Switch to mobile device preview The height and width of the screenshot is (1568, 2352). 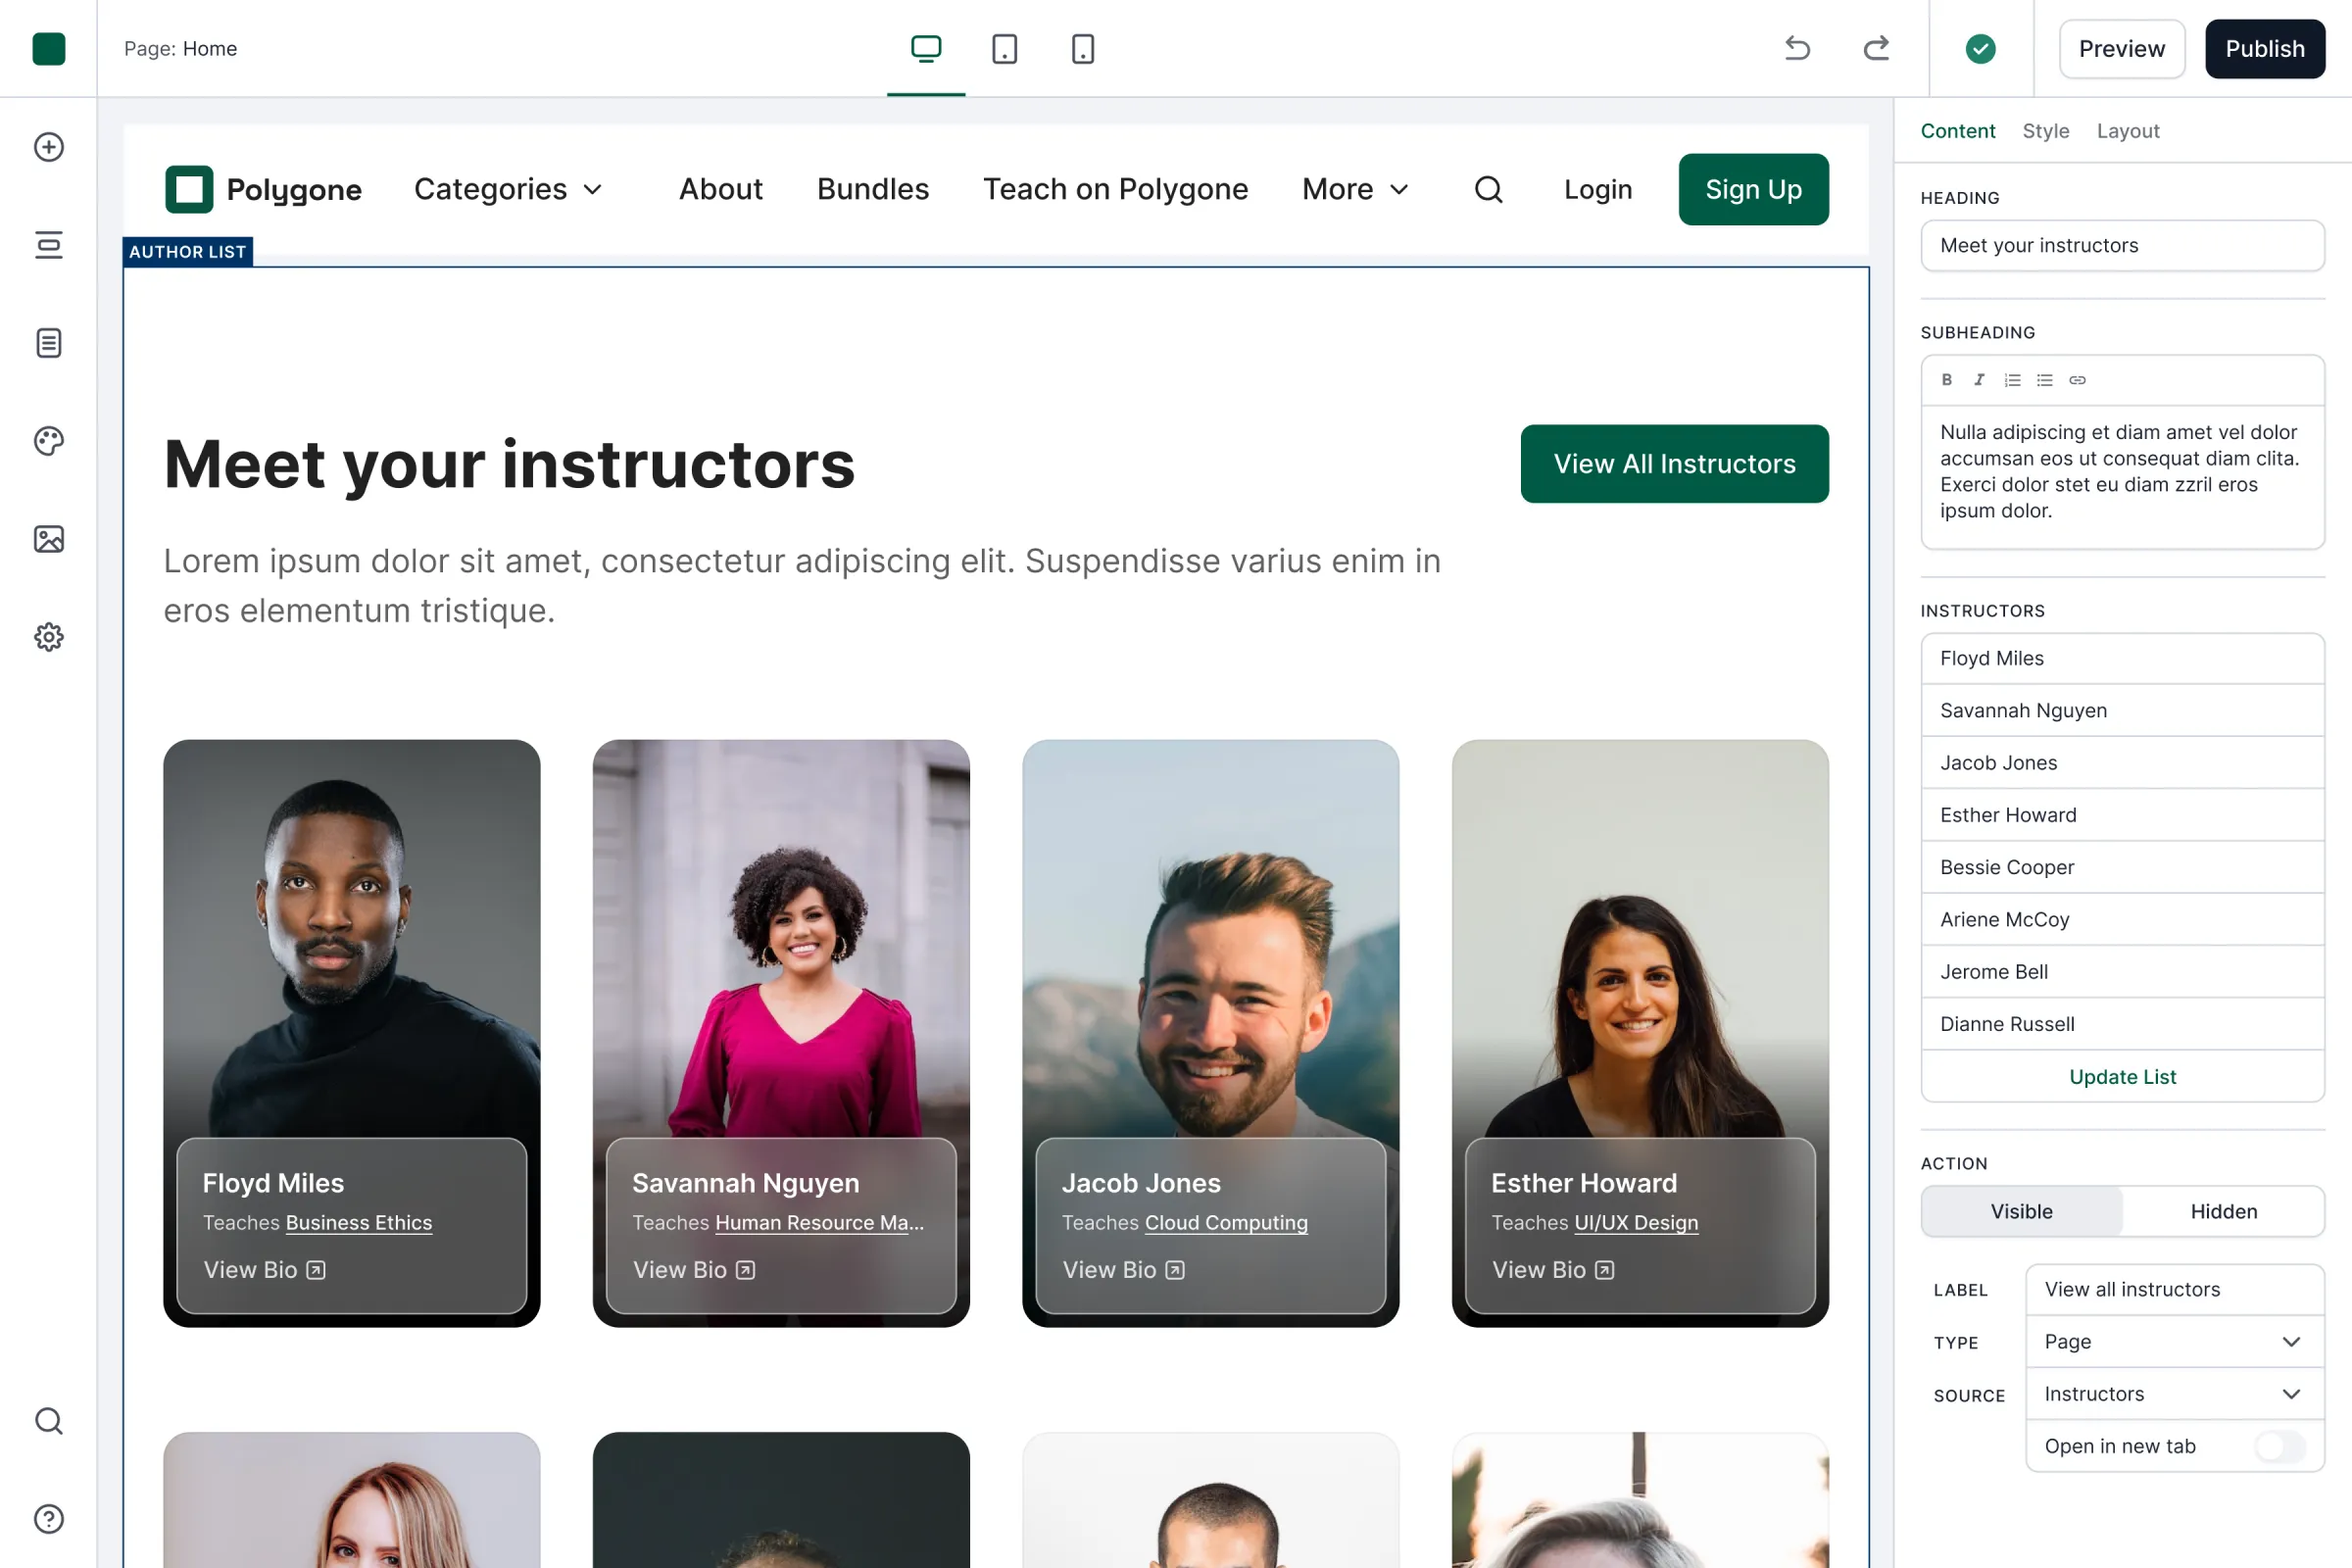pyautogui.click(x=1083, y=48)
